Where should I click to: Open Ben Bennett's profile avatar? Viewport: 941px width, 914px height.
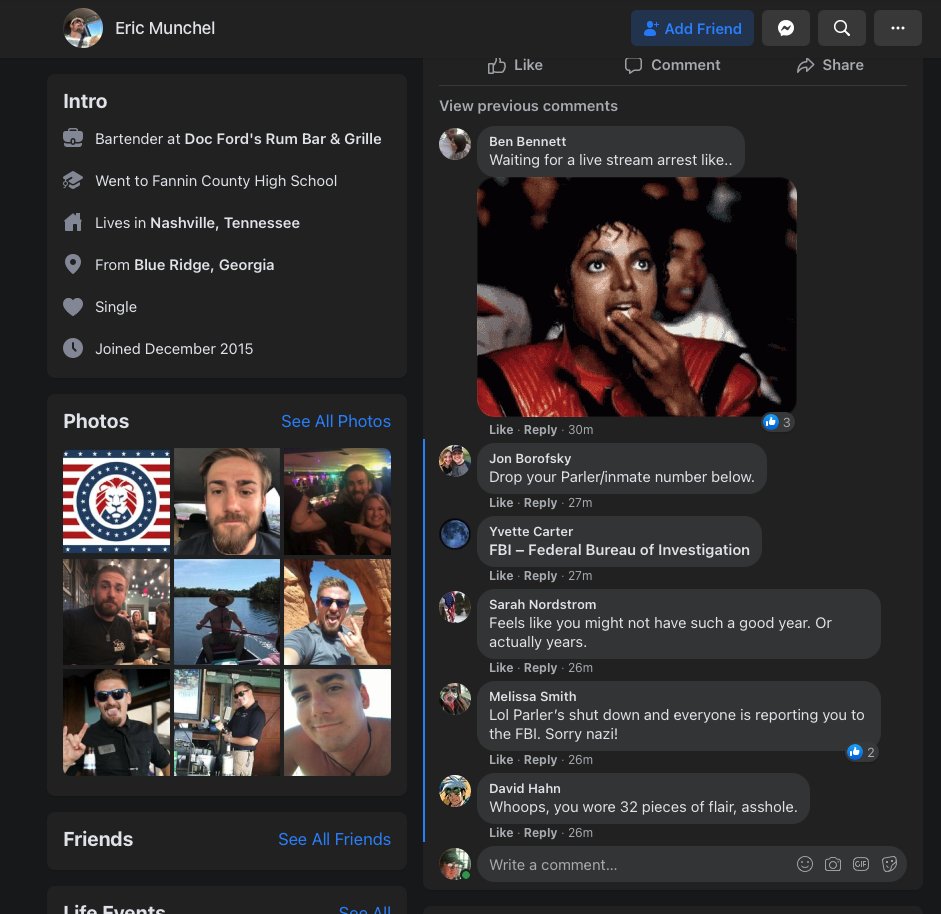click(x=455, y=143)
